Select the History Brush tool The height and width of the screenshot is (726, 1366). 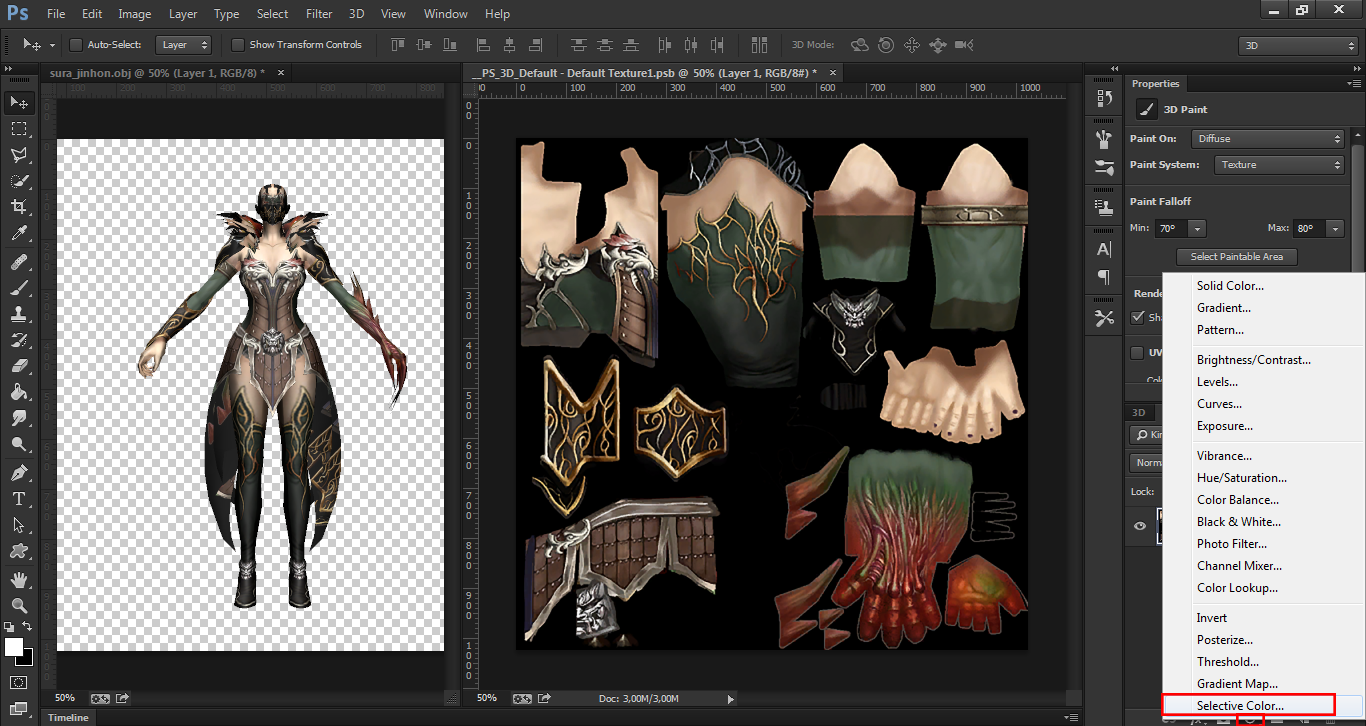19,340
